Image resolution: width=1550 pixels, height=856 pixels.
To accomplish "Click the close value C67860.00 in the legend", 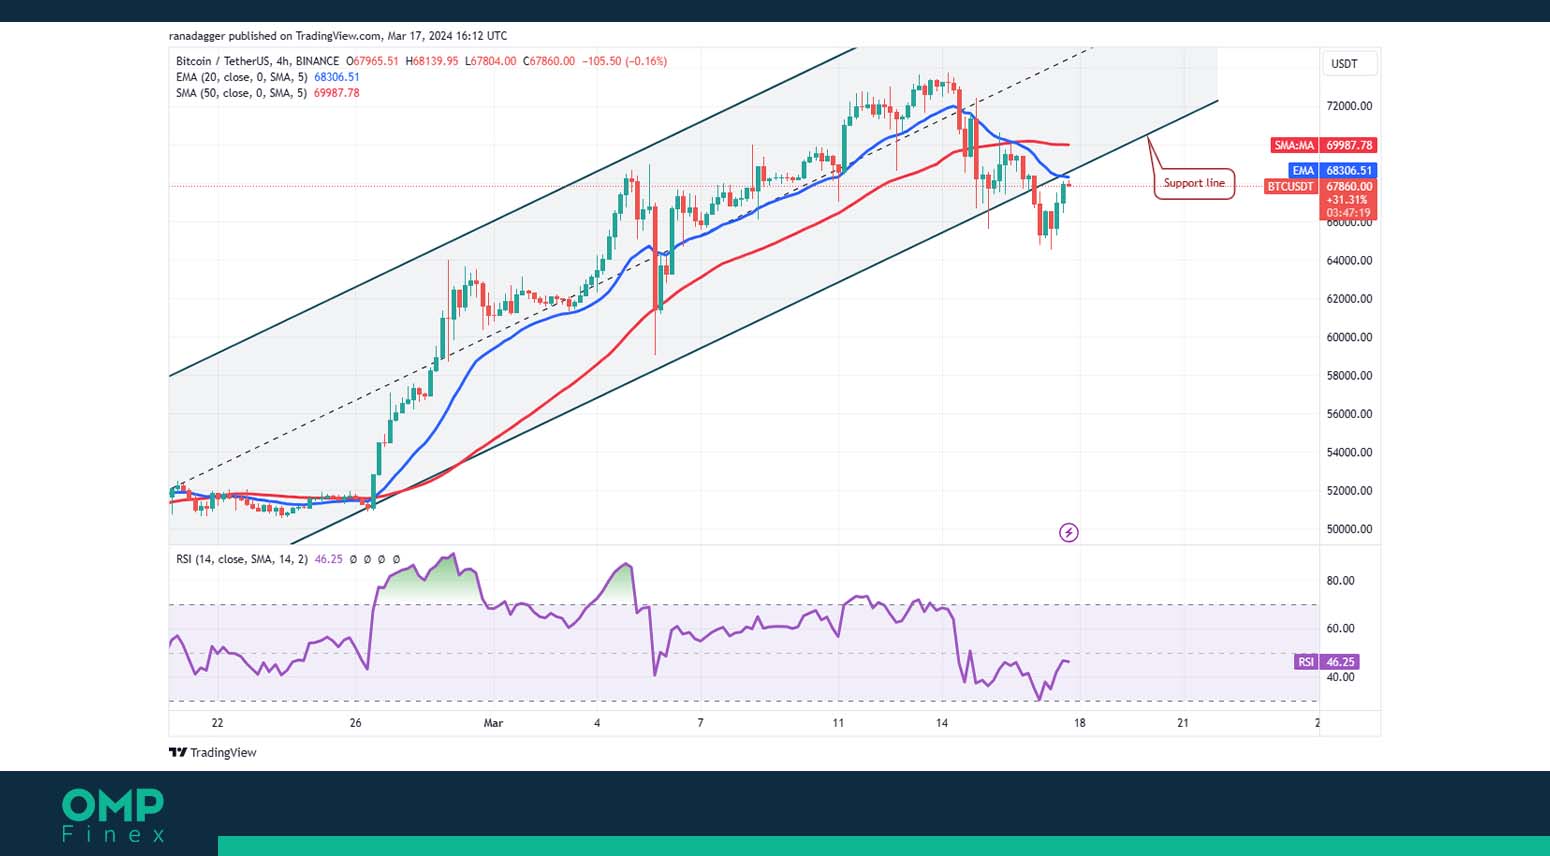I will tap(549, 61).
